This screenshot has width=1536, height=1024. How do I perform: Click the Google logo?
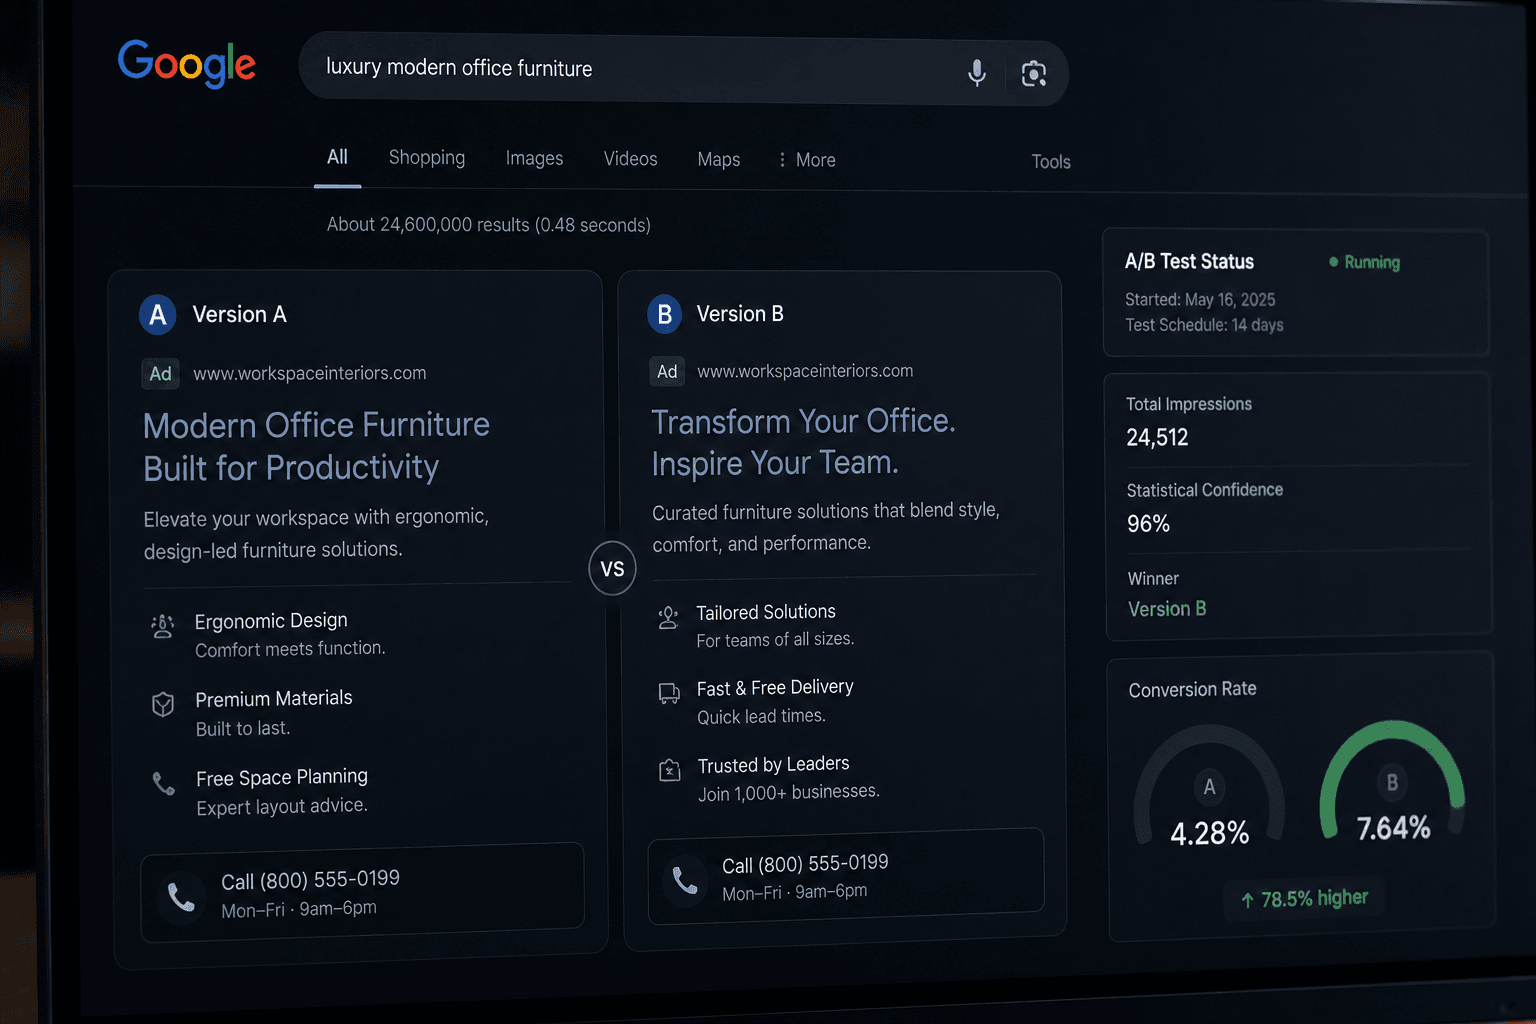187,64
